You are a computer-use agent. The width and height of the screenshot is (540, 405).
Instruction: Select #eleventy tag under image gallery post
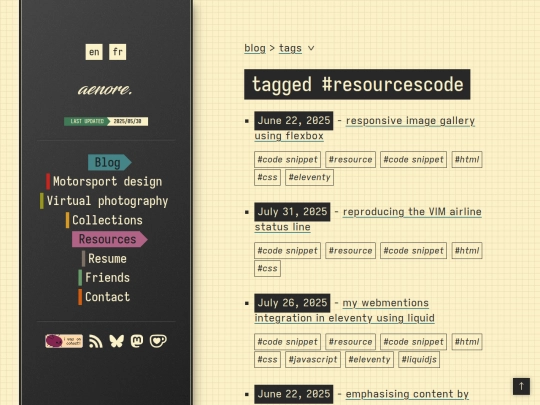(x=309, y=177)
